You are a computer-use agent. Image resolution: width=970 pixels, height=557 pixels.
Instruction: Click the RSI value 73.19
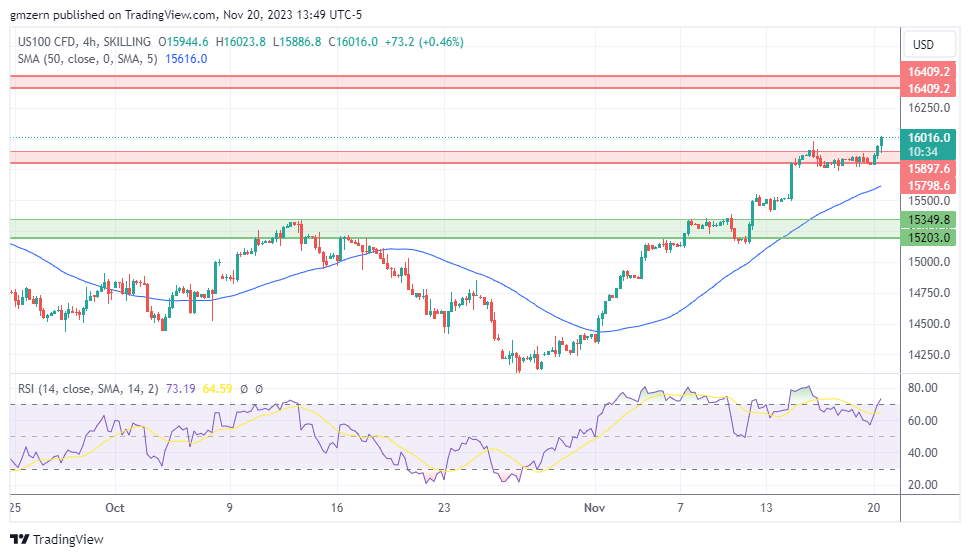181,389
